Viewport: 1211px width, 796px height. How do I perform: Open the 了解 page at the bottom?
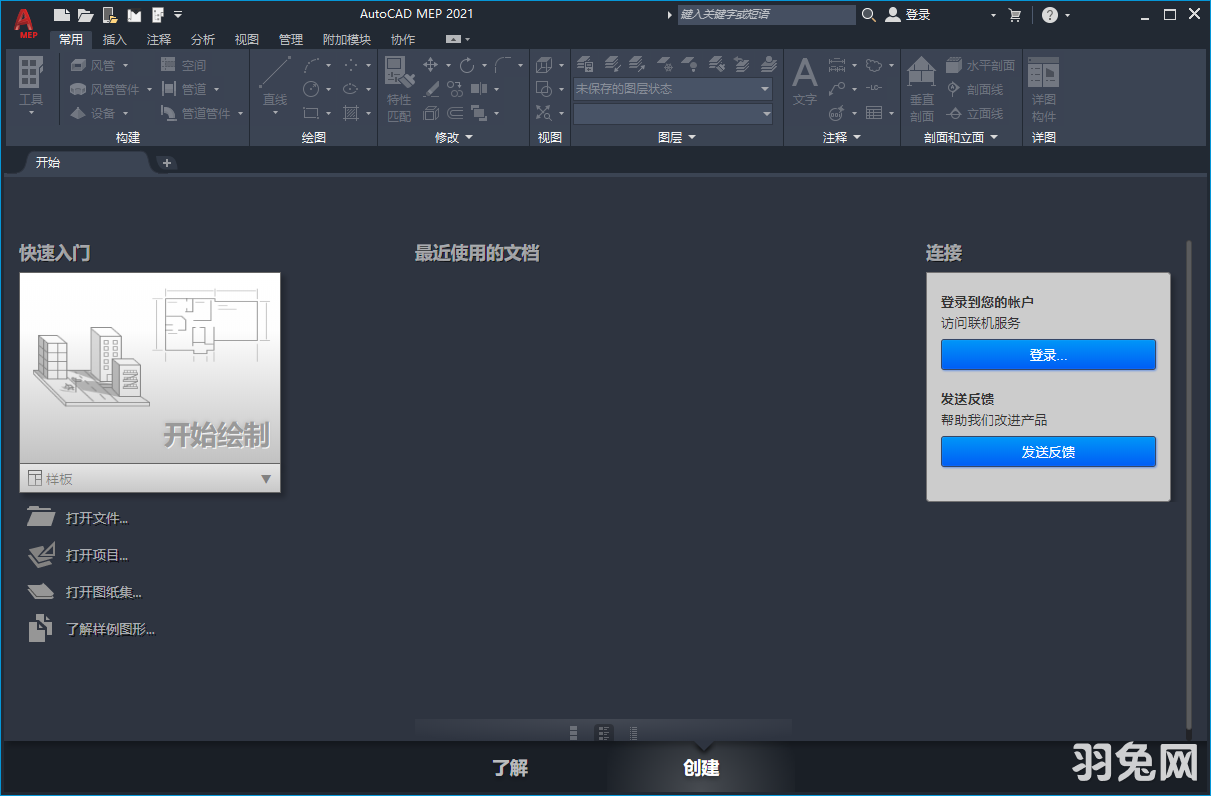pos(510,768)
